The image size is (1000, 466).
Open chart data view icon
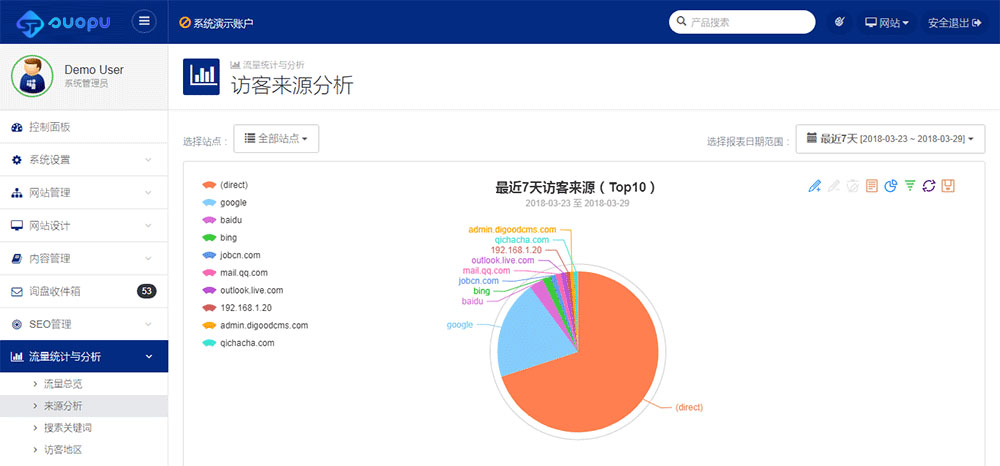pos(872,186)
